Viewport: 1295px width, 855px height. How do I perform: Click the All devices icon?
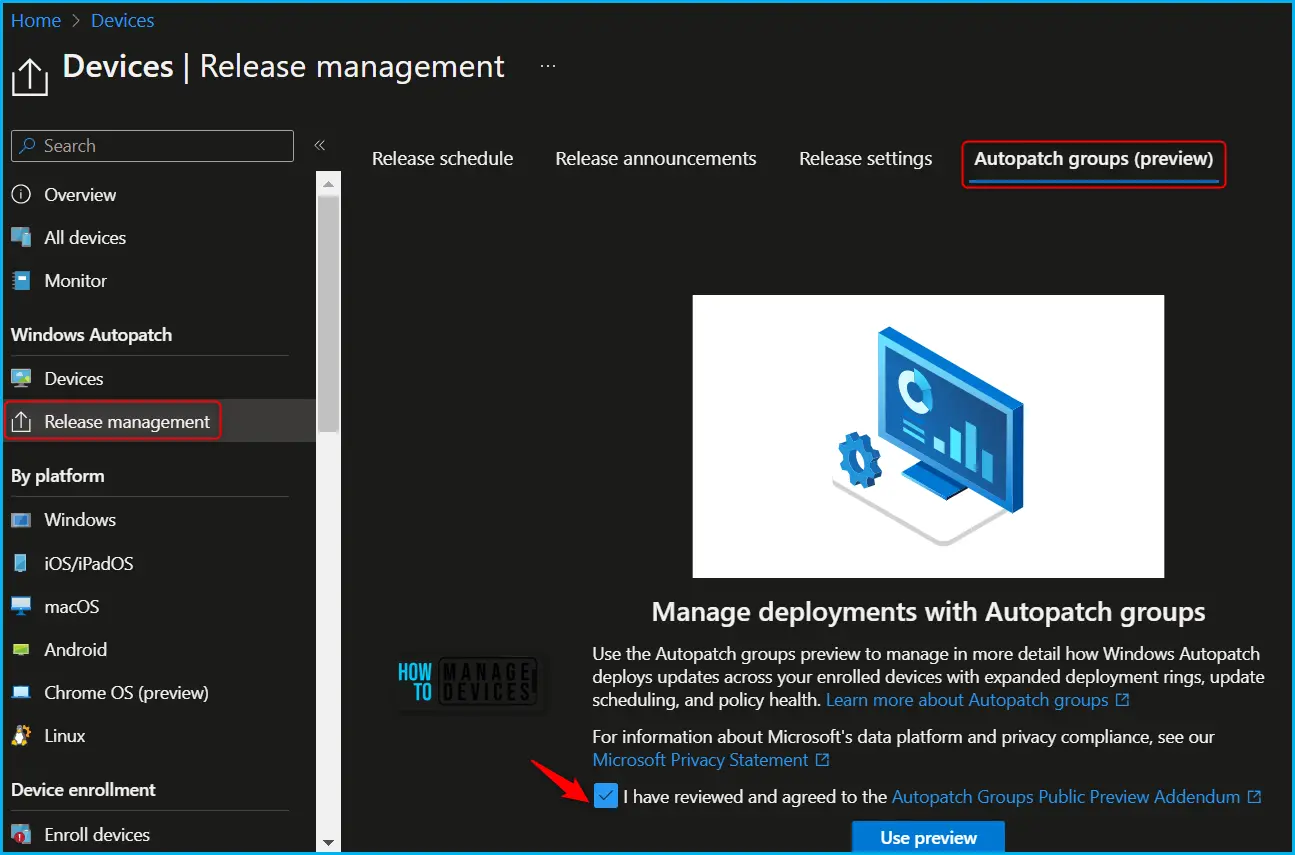21,238
